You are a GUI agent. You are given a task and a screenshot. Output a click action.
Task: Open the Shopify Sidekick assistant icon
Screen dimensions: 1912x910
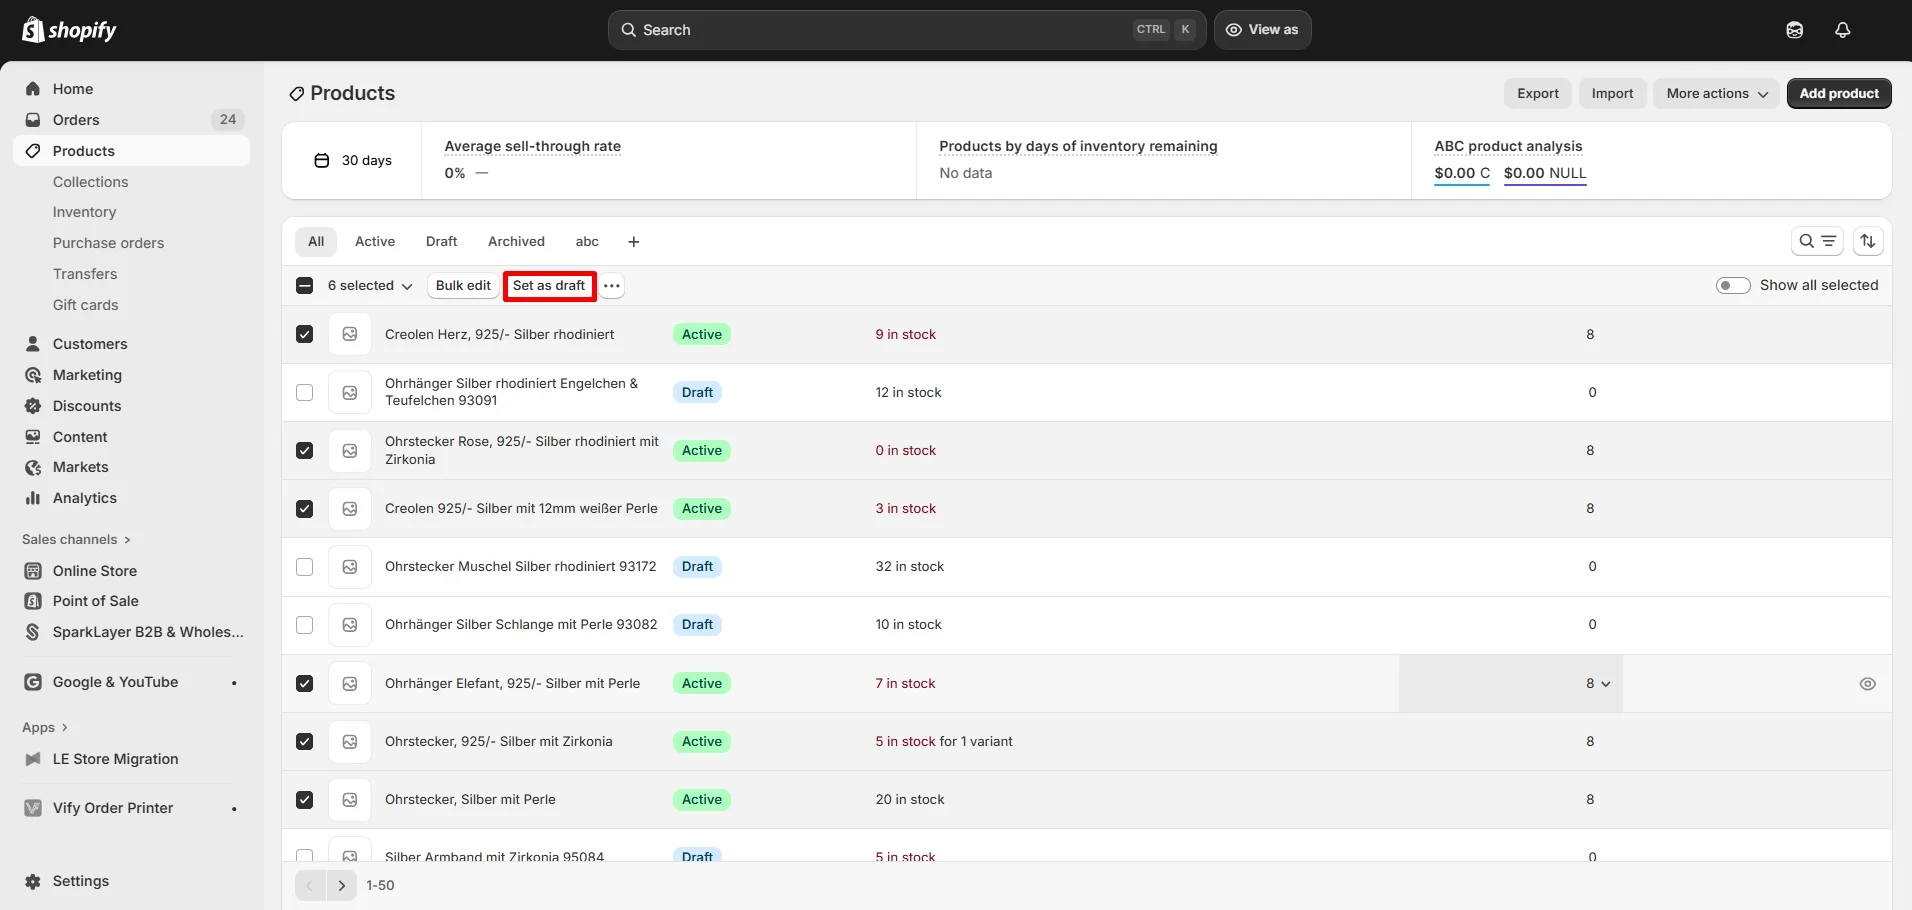point(1793,29)
